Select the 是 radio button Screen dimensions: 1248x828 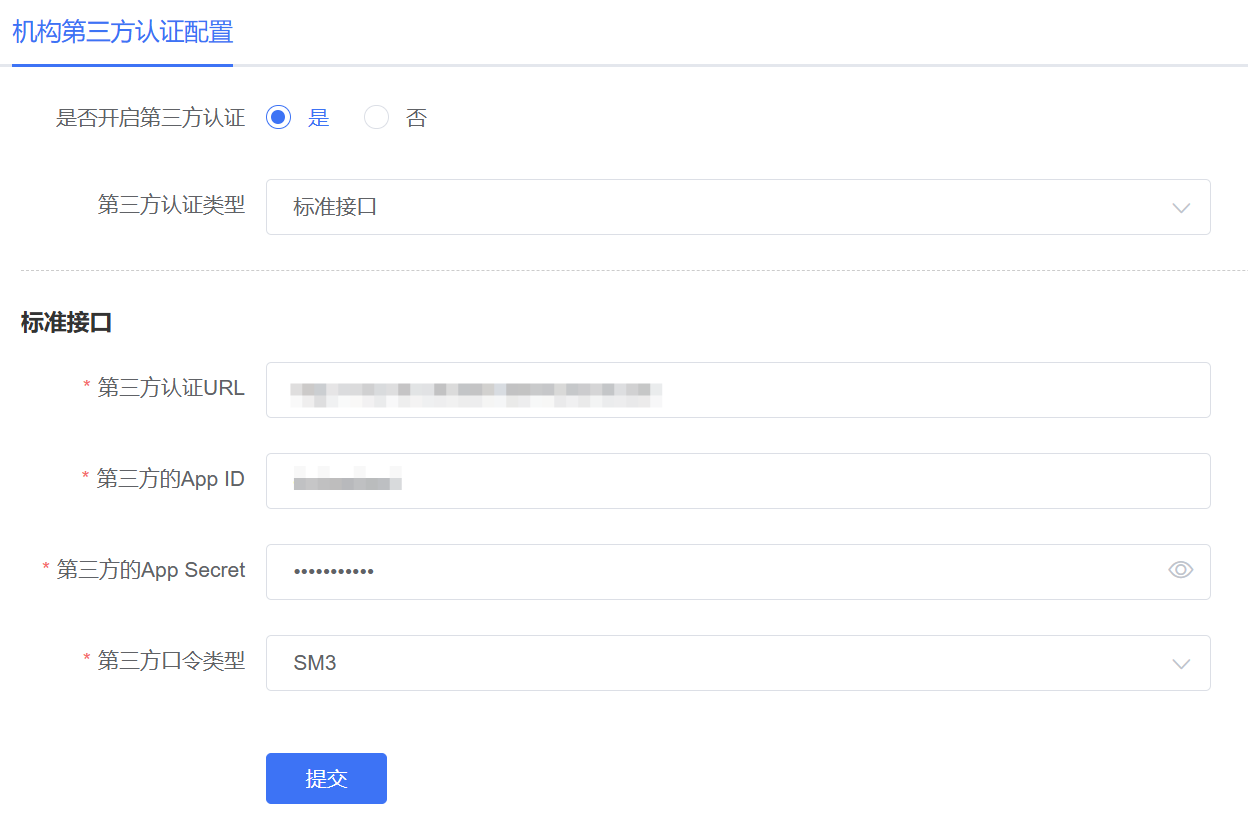[279, 117]
